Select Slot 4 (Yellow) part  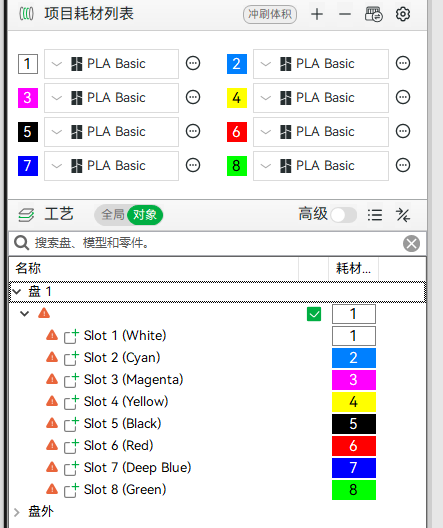tap(126, 402)
